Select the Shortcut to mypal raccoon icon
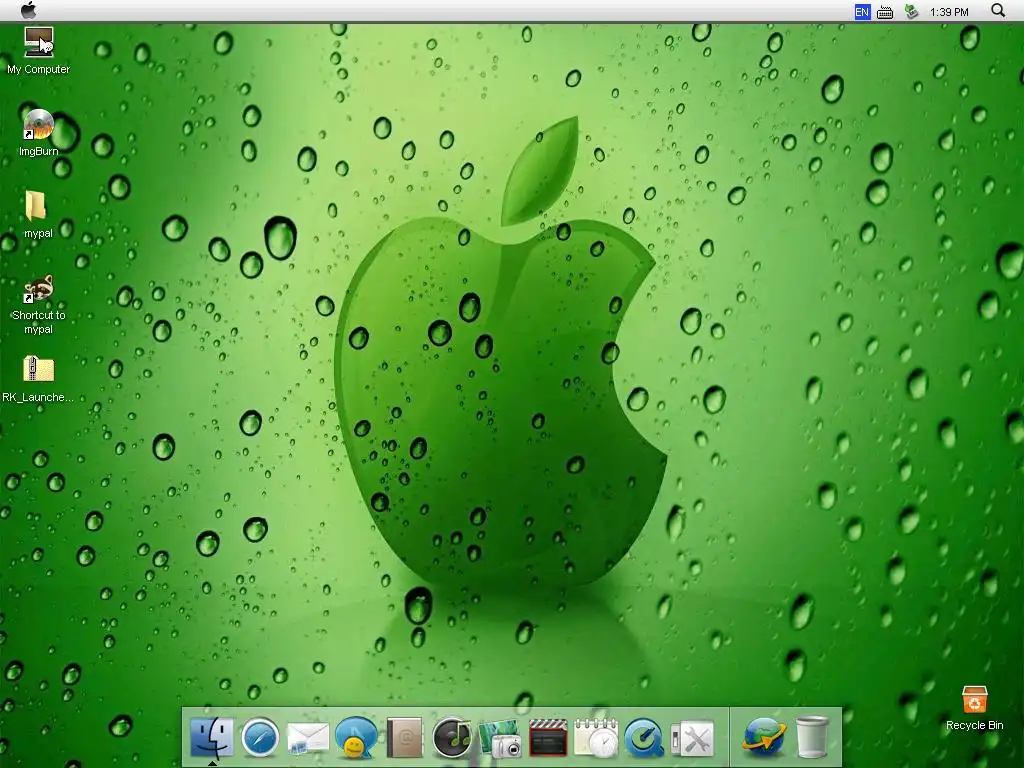The height and width of the screenshot is (768, 1024). [x=39, y=288]
